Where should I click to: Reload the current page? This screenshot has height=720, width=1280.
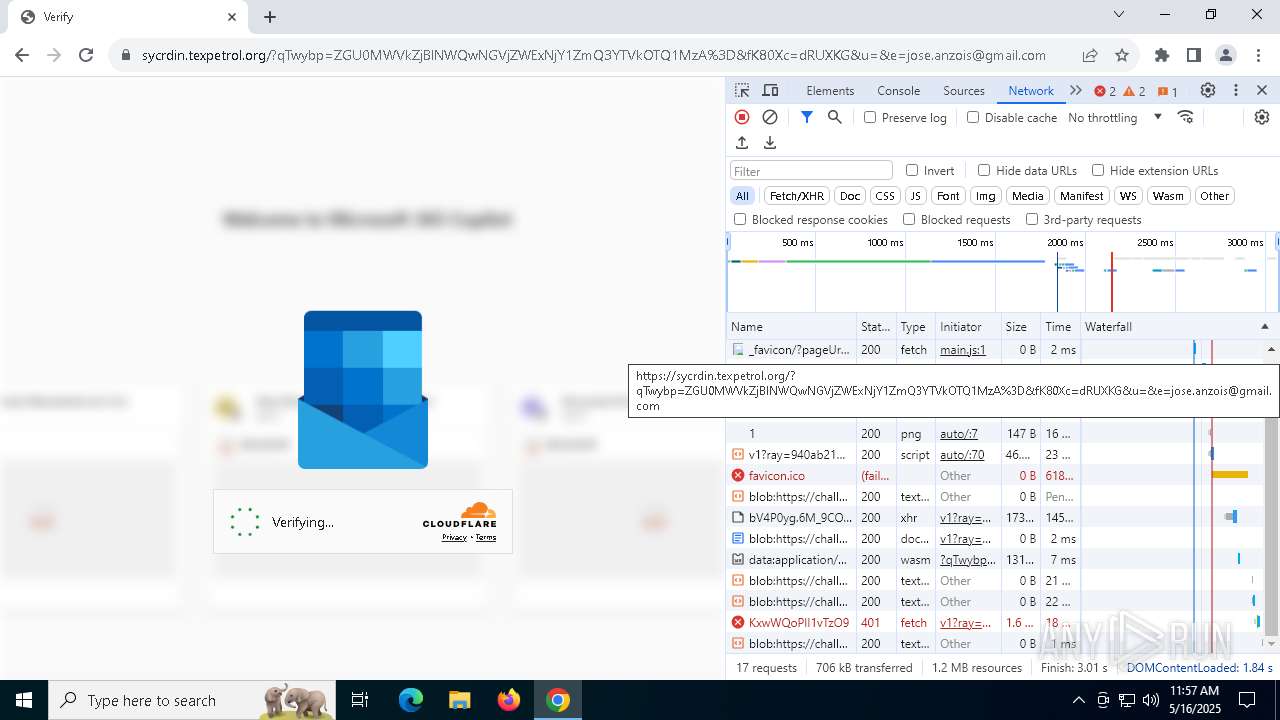[x=86, y=55]
